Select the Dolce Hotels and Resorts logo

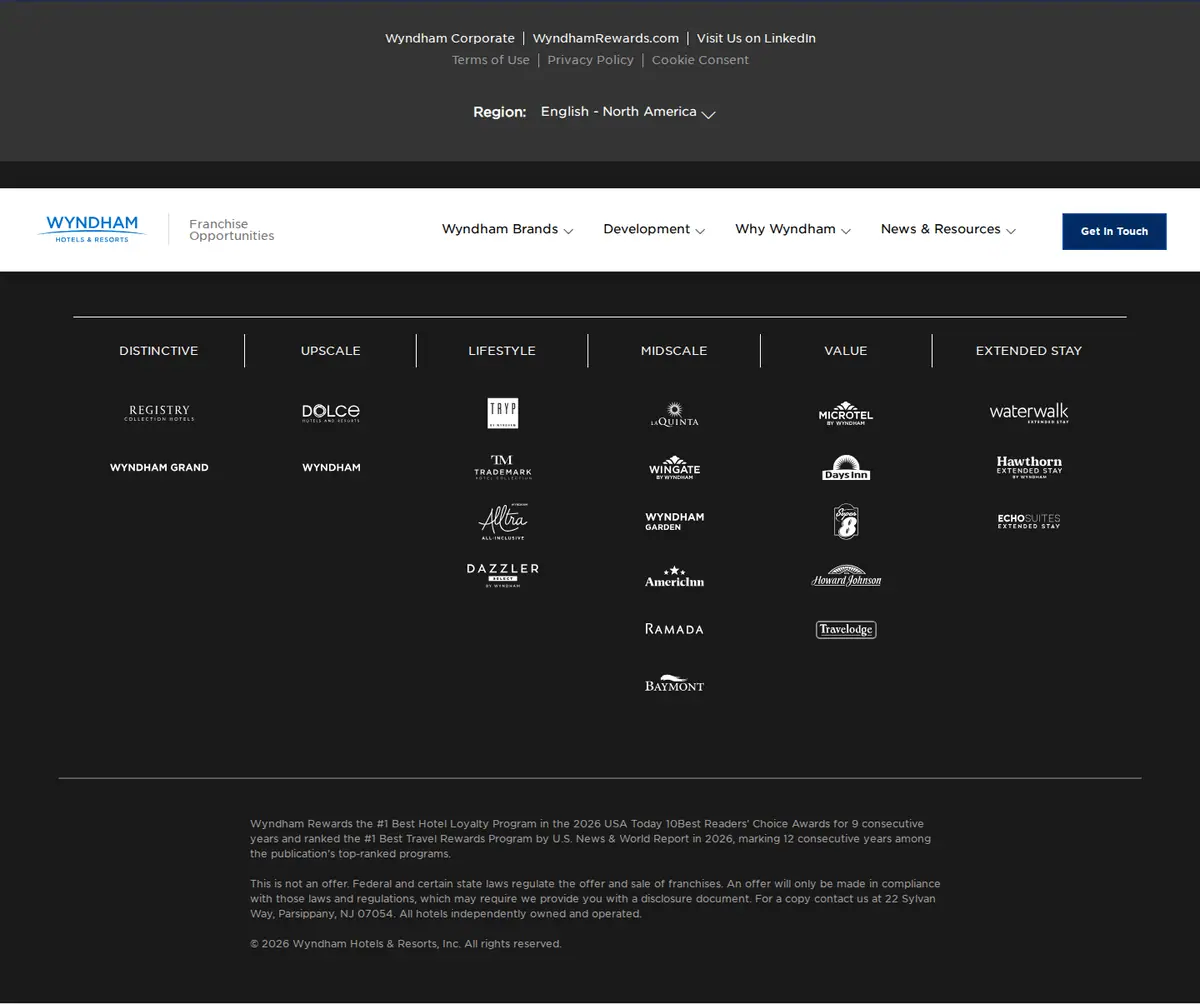(331, 413)
